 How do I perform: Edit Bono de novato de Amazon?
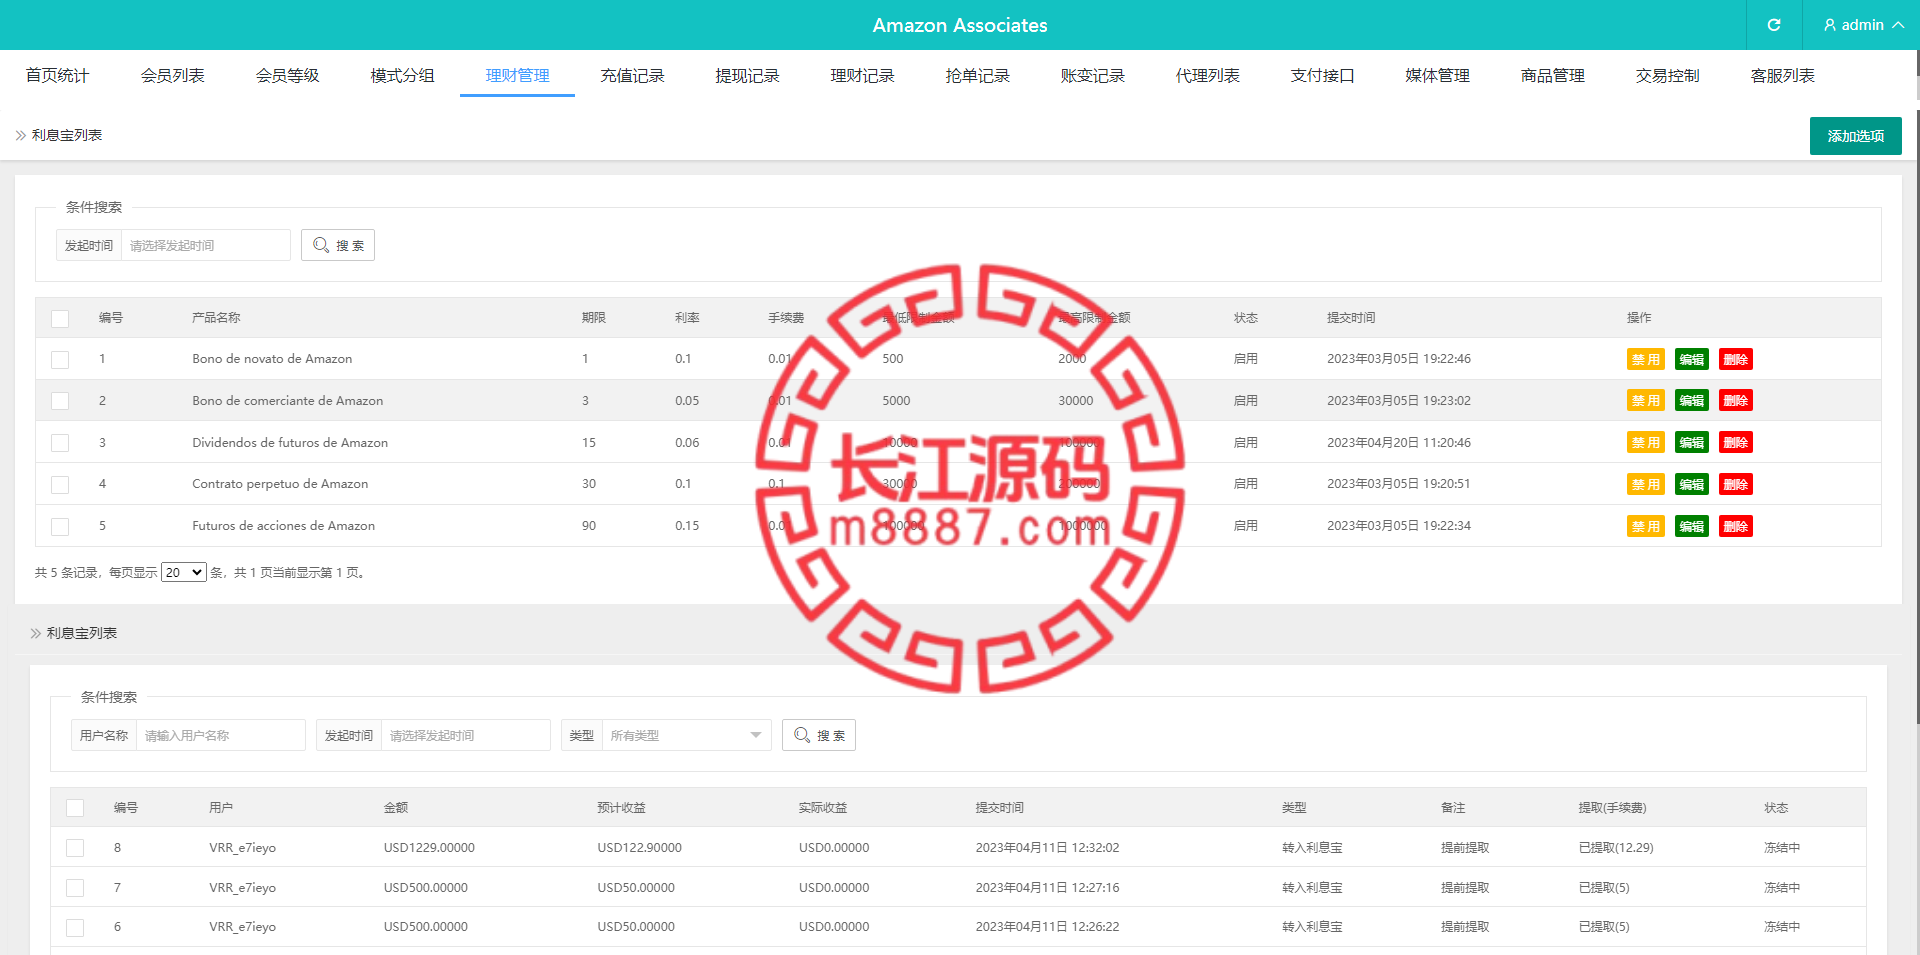1692,360
